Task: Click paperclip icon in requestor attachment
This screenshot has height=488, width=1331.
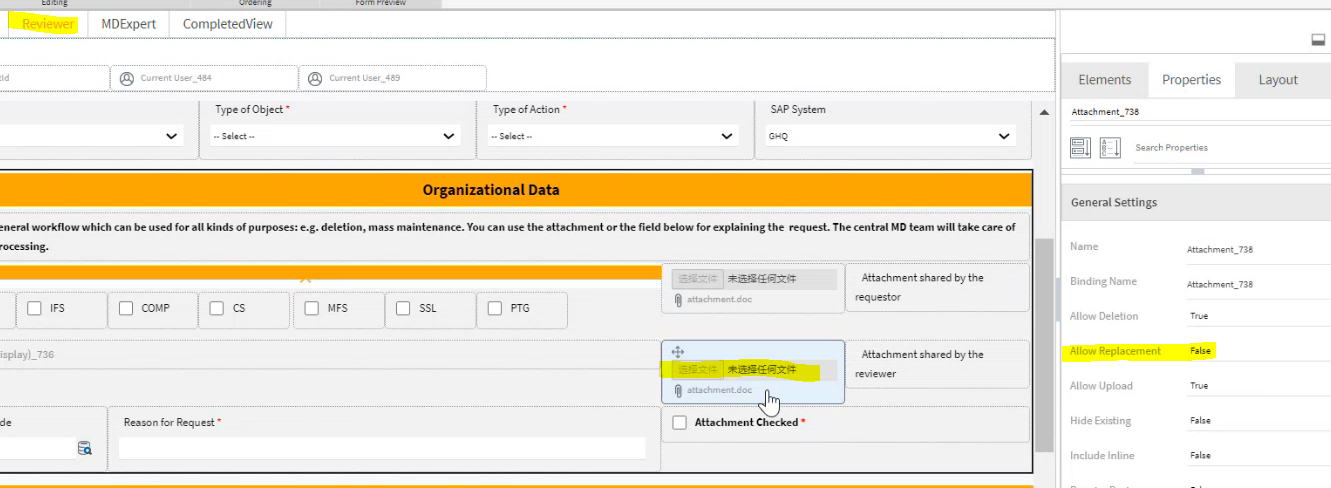Action: [x=678, y=300]
